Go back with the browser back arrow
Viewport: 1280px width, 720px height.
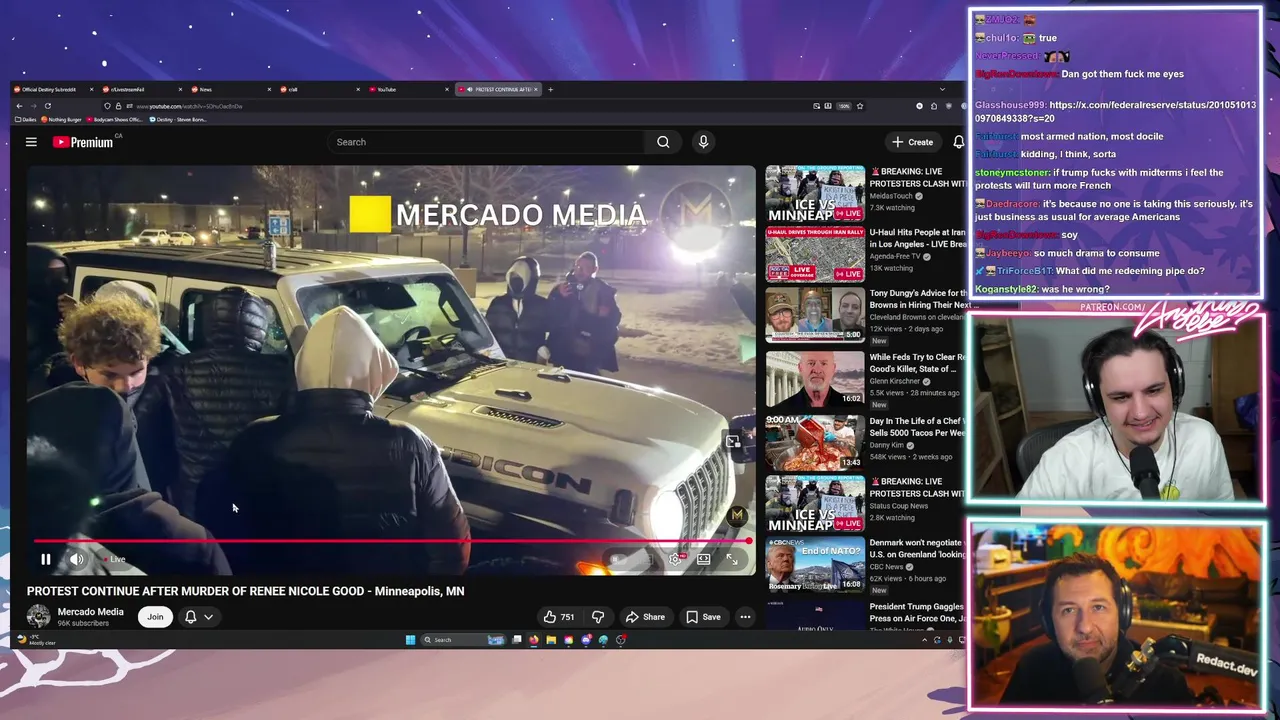[x=19, y=106]
